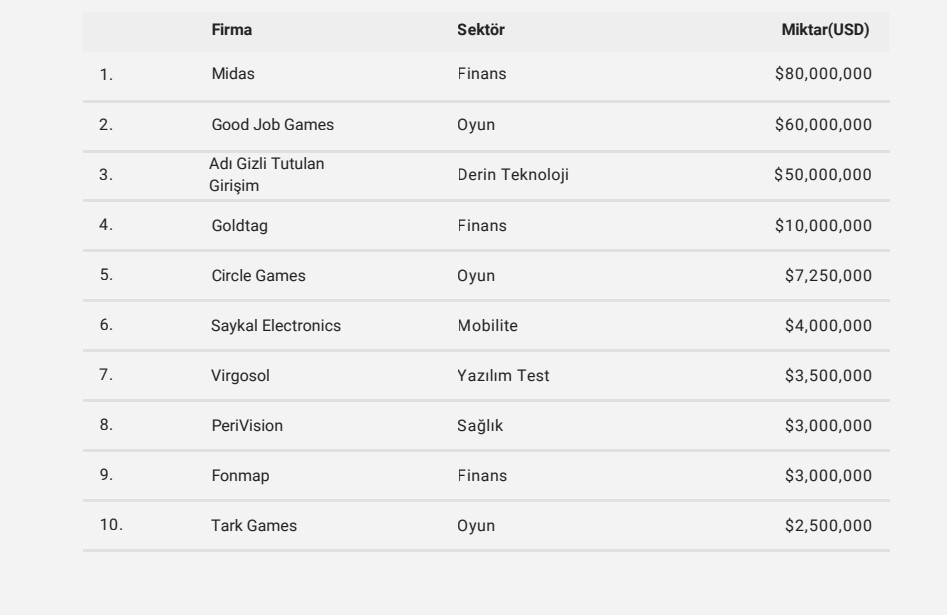Click the Yazılım Test sector cell

(x=503, y=376)
